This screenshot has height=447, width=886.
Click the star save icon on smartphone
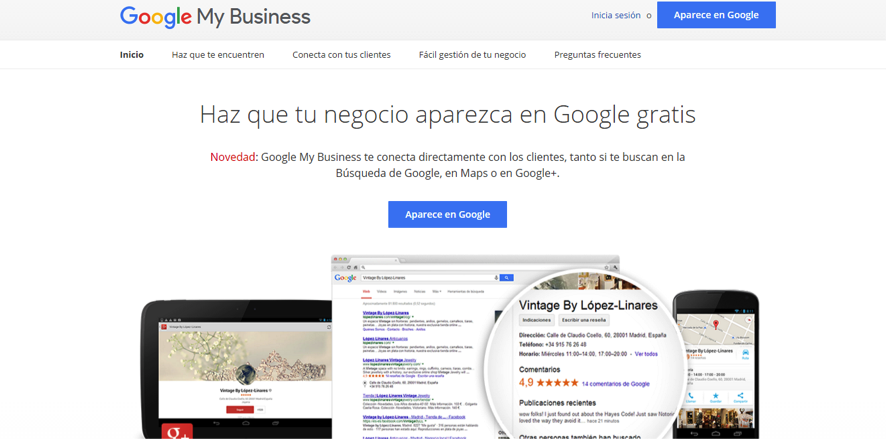click(x=715, y=397)
